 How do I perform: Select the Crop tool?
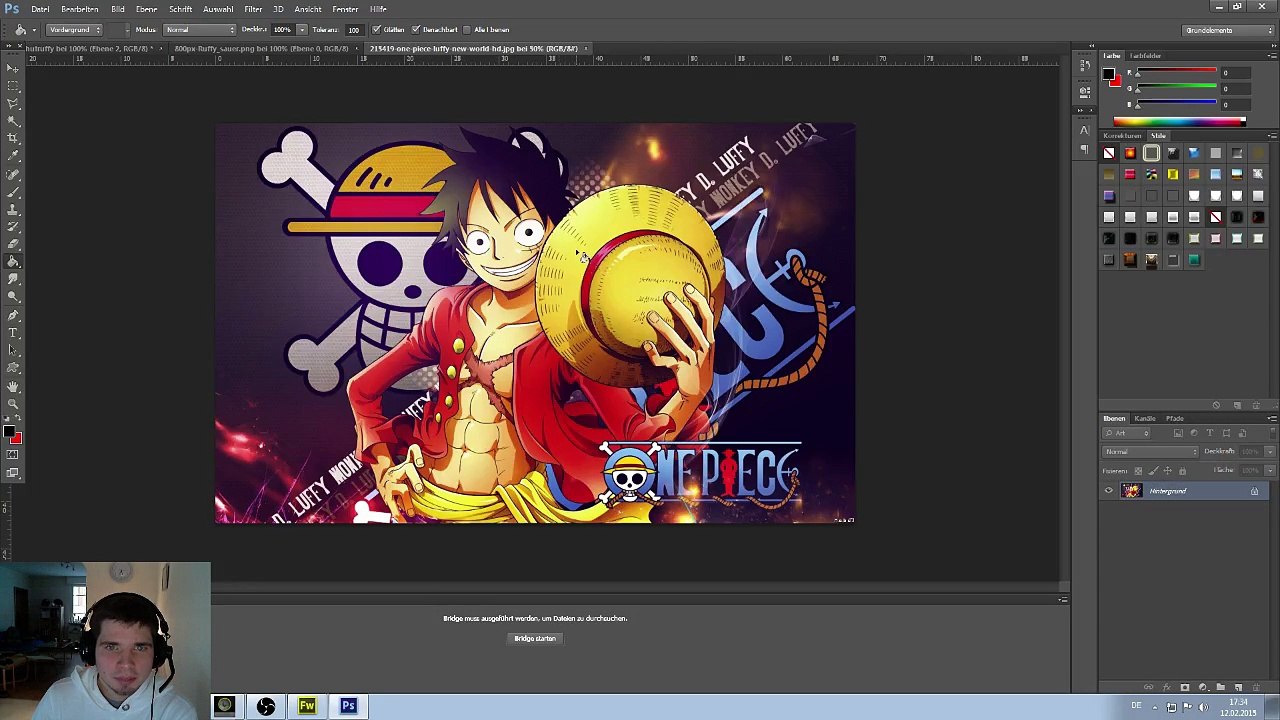[12, 138]
